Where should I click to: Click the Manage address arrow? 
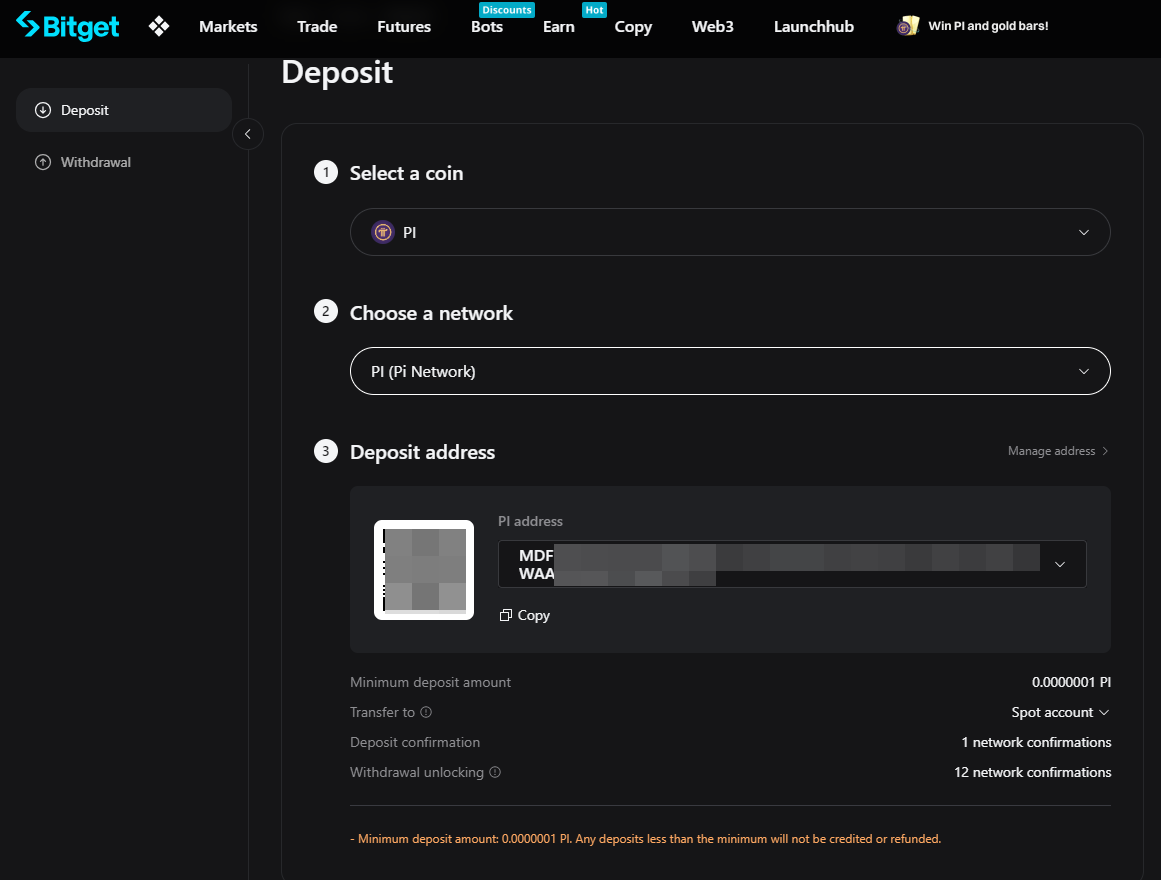click(1105, 451)
